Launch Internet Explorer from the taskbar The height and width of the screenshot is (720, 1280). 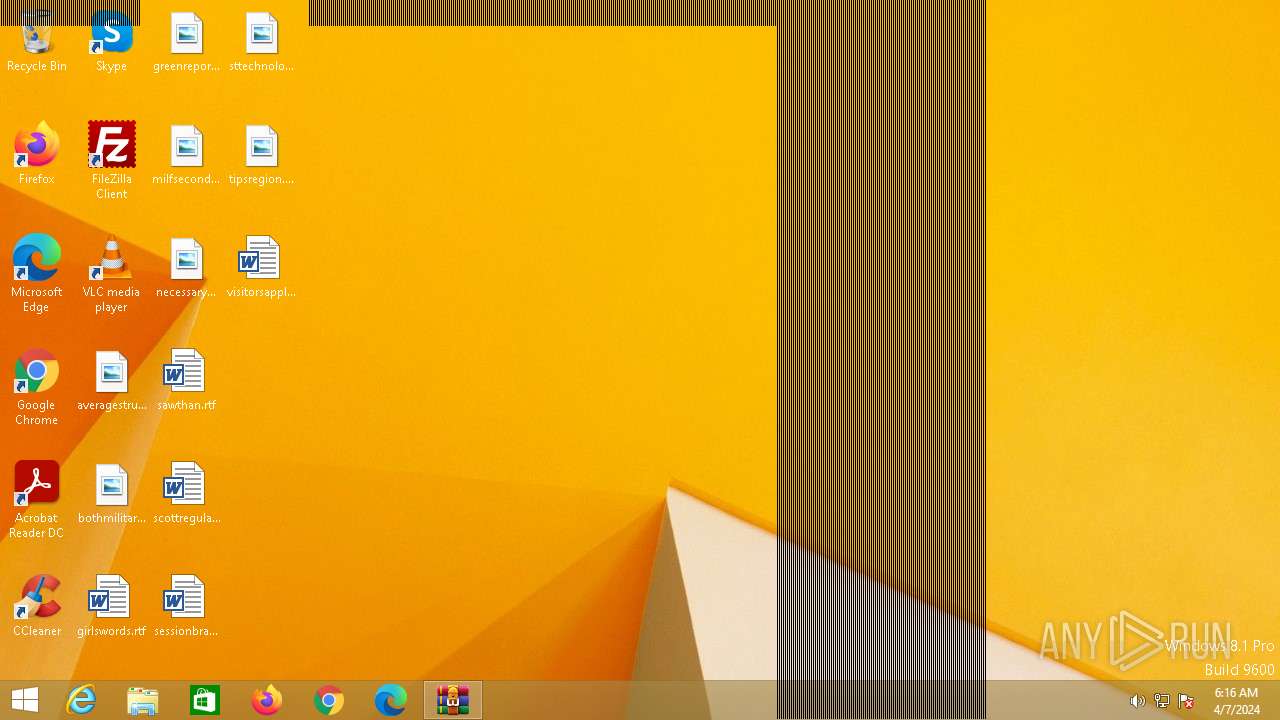point(81,700)
